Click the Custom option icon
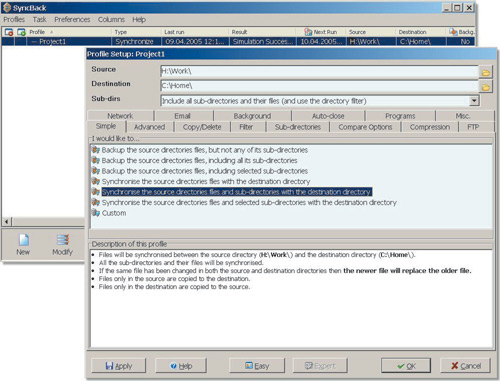The width and height of the screenshot is (500, 381). tap(96, 213)
